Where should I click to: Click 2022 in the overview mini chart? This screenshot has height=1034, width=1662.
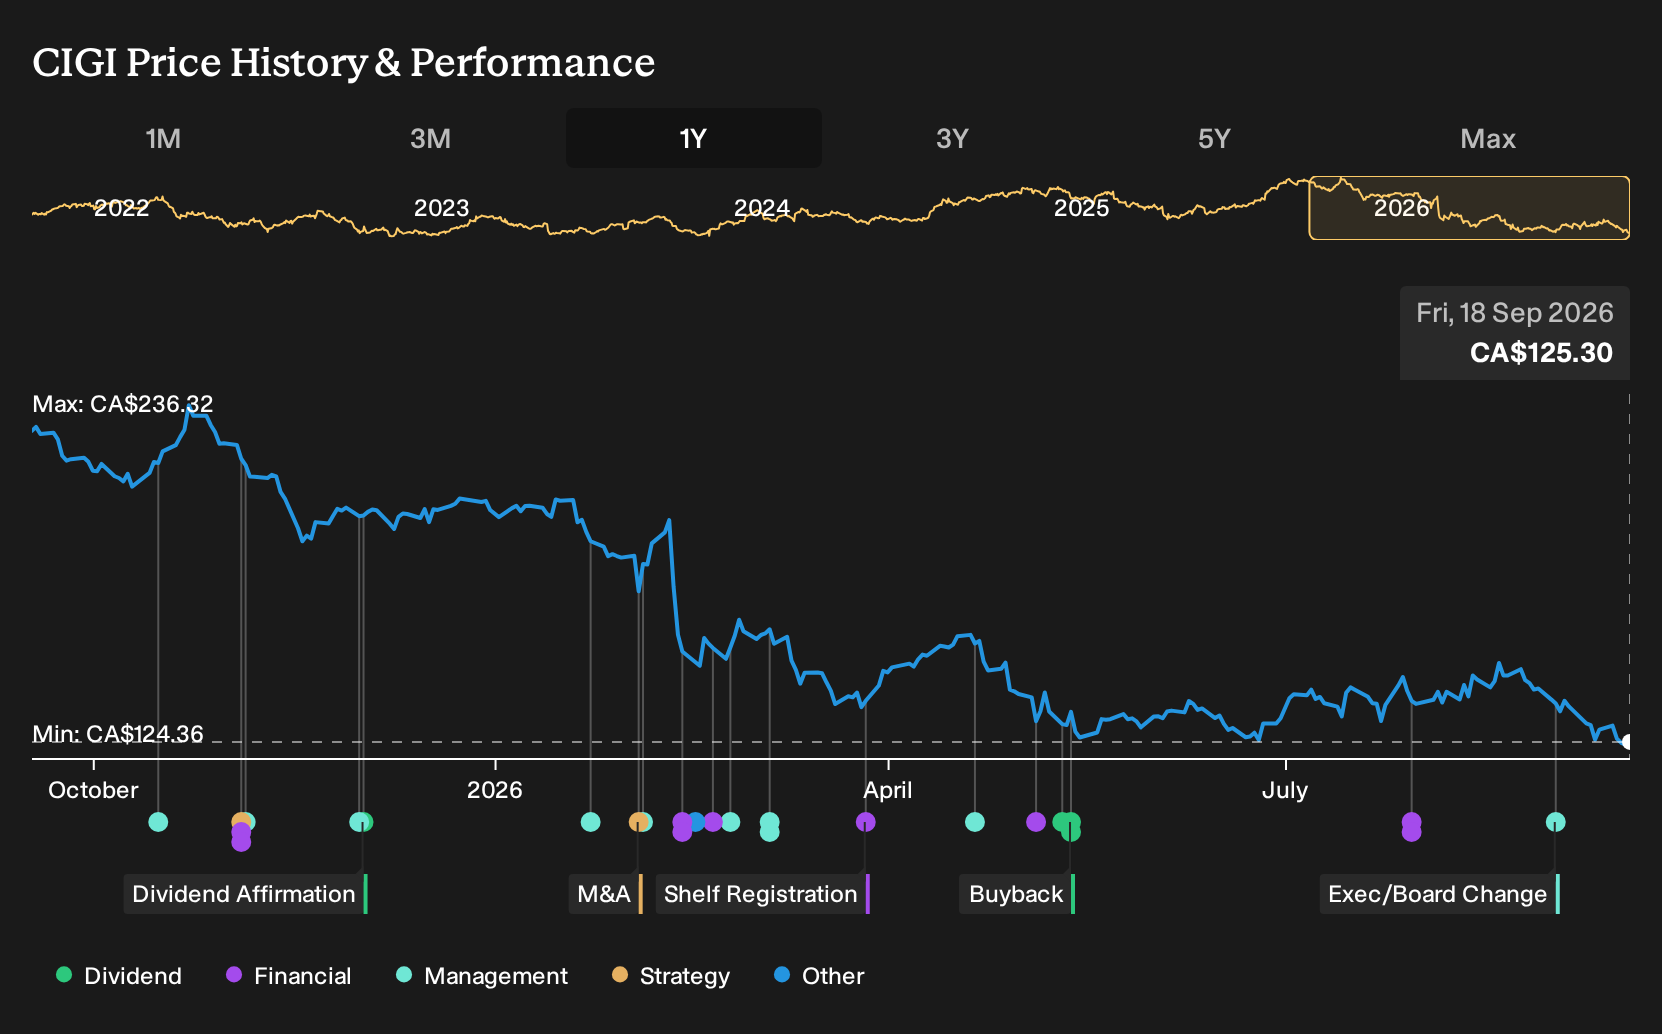121,208
